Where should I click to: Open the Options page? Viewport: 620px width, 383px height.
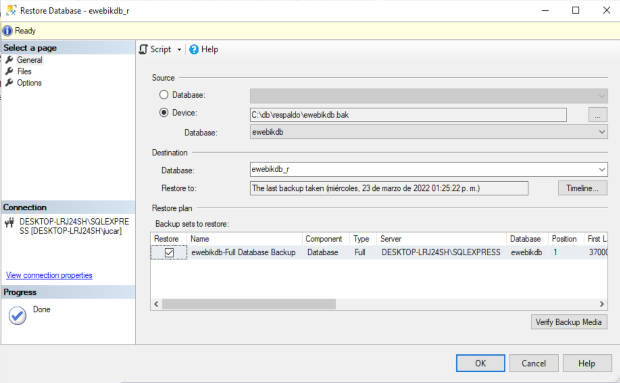[x=29, y=83]
